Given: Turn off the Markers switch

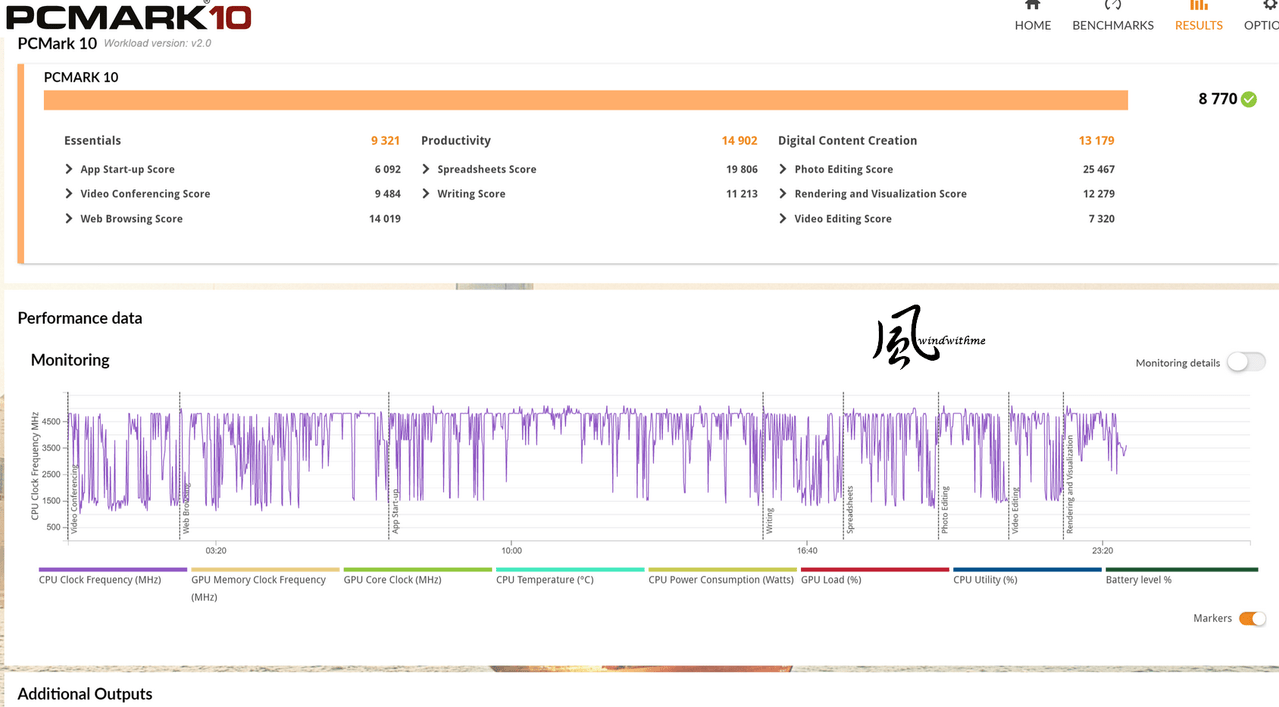Looking at the screenshot, I should click(x=1252, y=618).
